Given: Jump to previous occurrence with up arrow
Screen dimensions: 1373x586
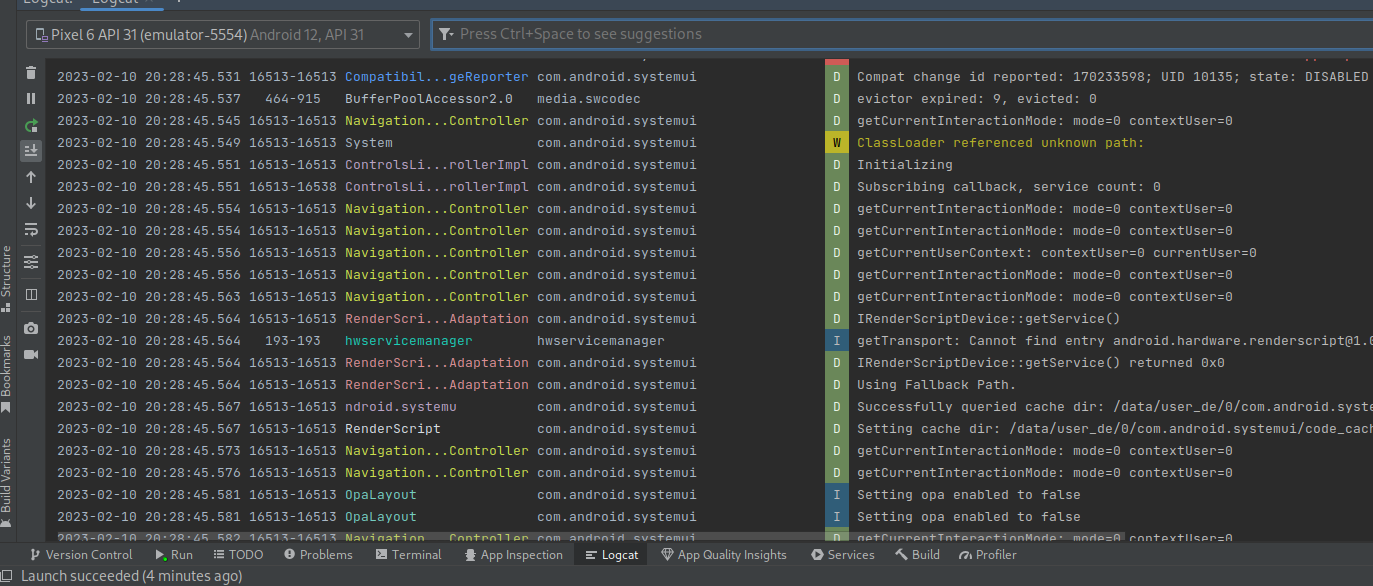Looking at the screenshot, I should 30,177.
